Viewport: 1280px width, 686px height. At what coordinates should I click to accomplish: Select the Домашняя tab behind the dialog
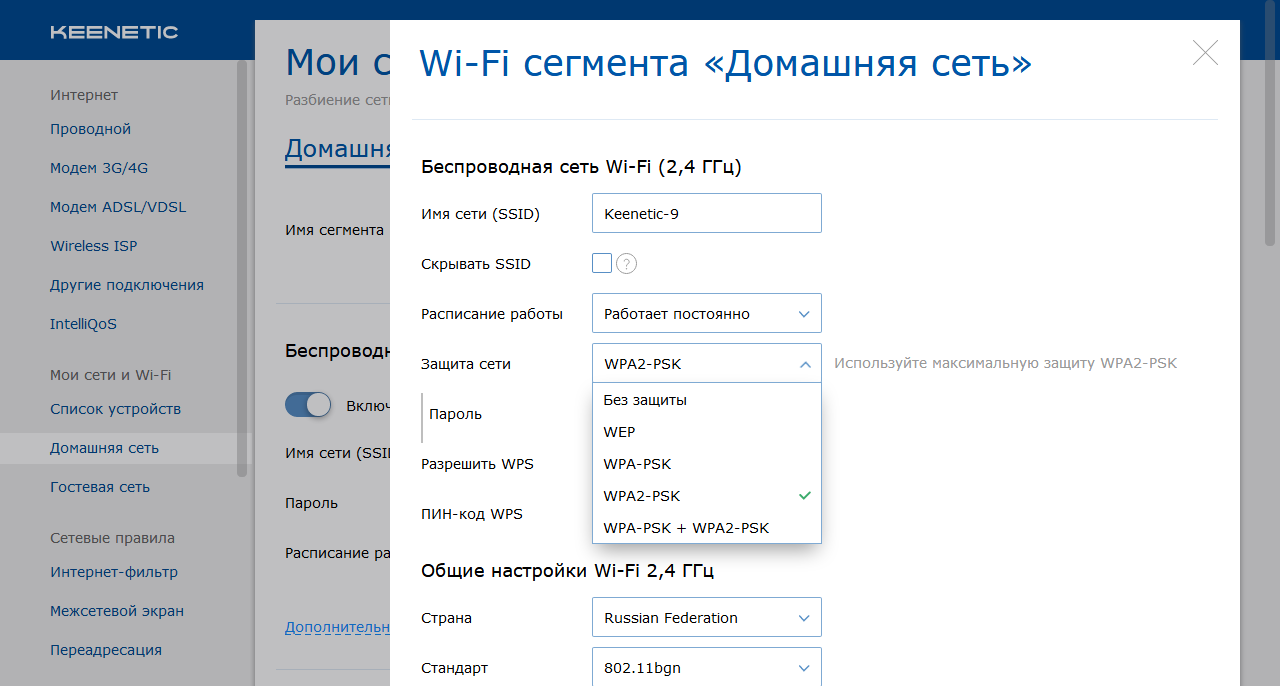click(x=337, y=150)
